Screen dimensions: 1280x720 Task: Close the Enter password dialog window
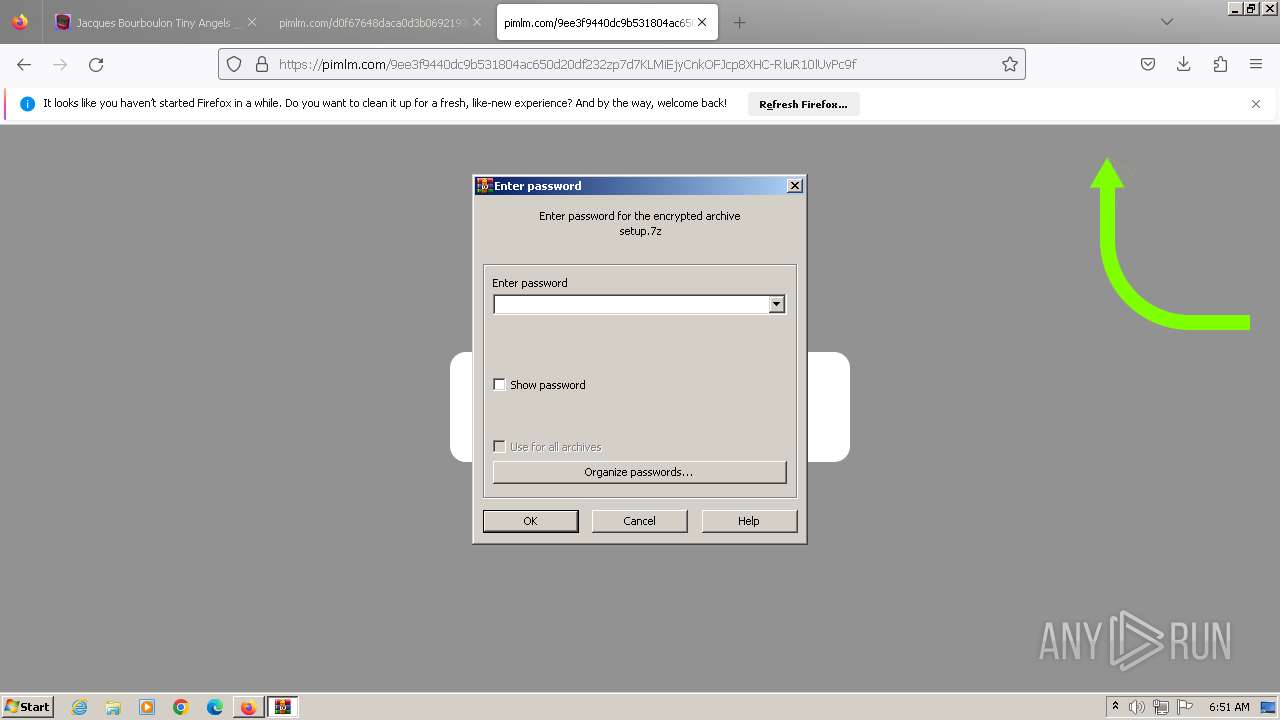795,186
